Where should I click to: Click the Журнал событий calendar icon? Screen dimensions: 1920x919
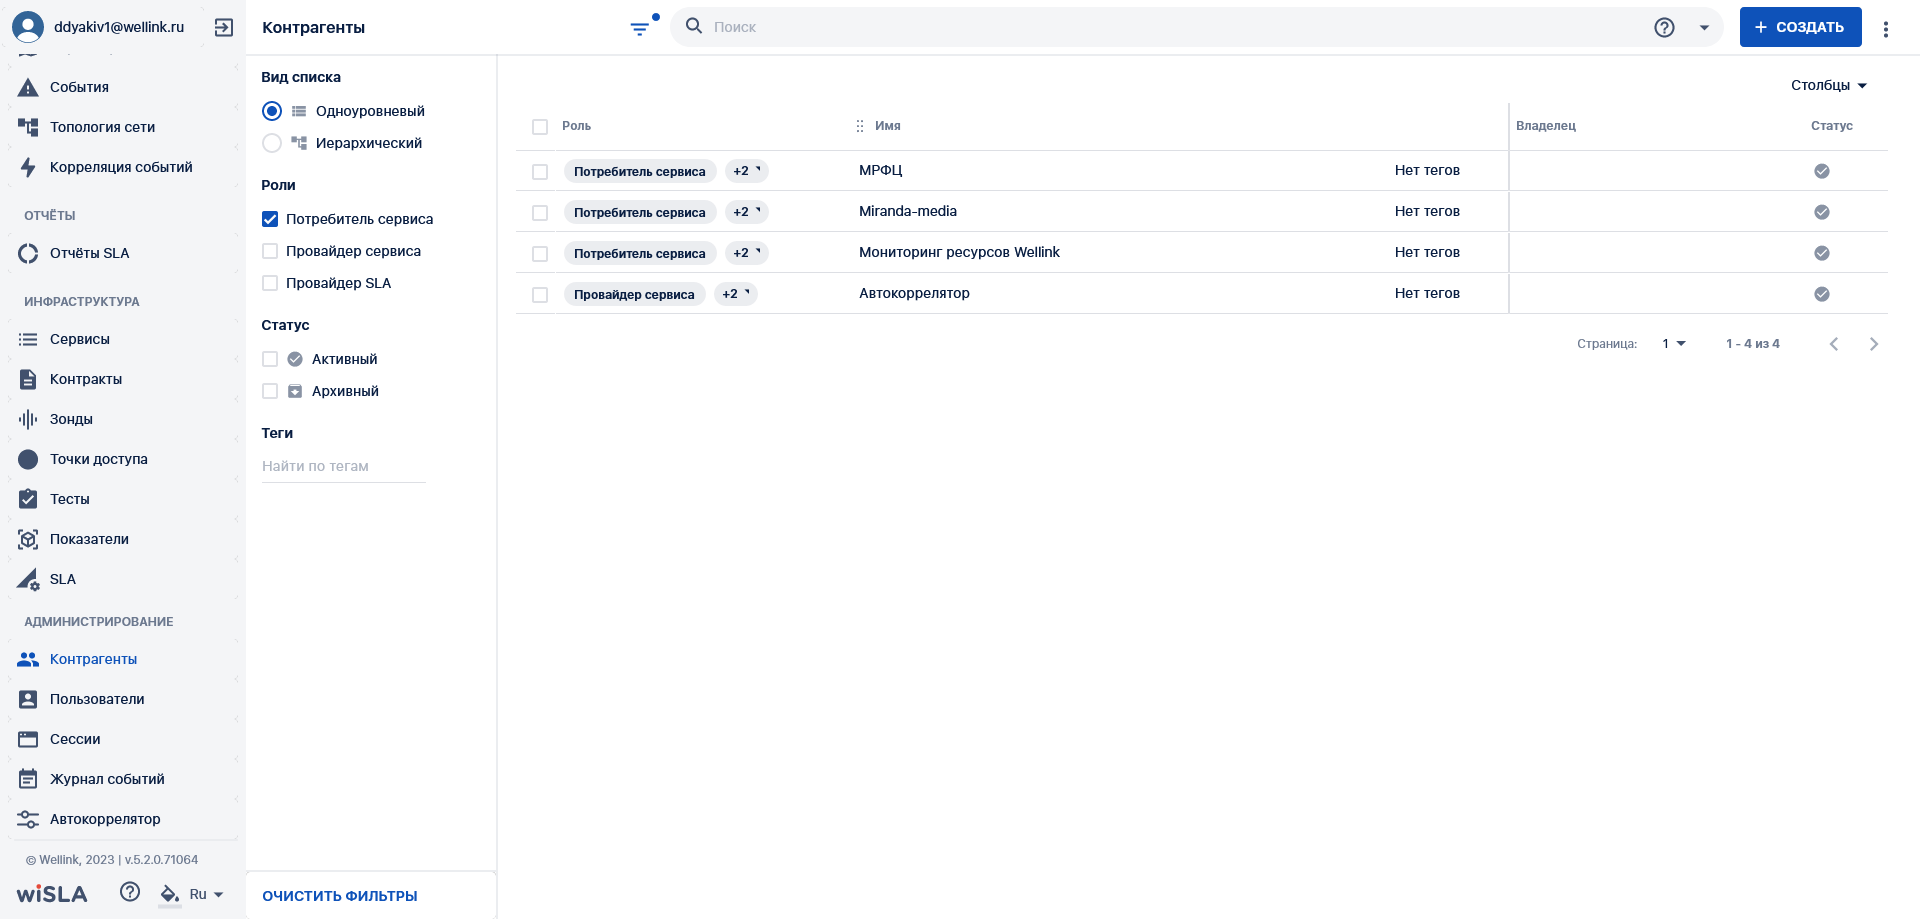coord(28,779)
